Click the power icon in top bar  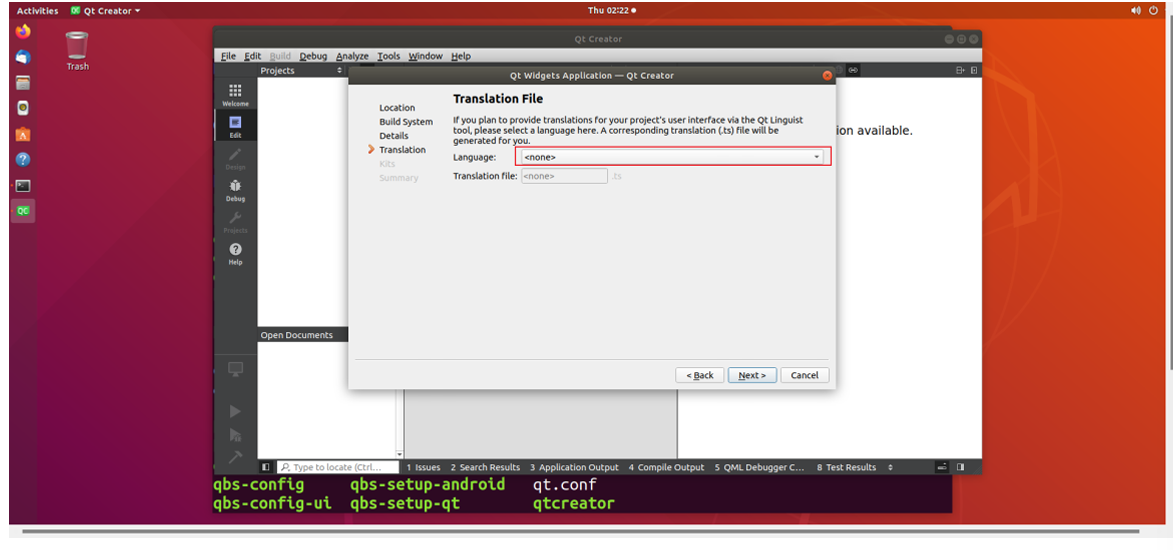click(x=1153, y=10)
